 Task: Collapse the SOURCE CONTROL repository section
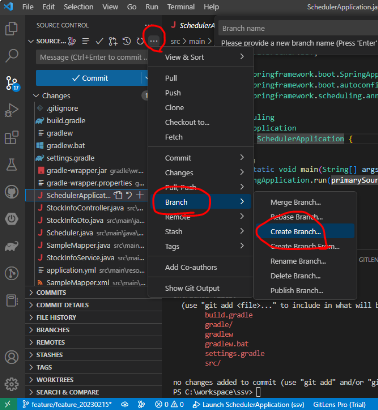tap(31, 41)
